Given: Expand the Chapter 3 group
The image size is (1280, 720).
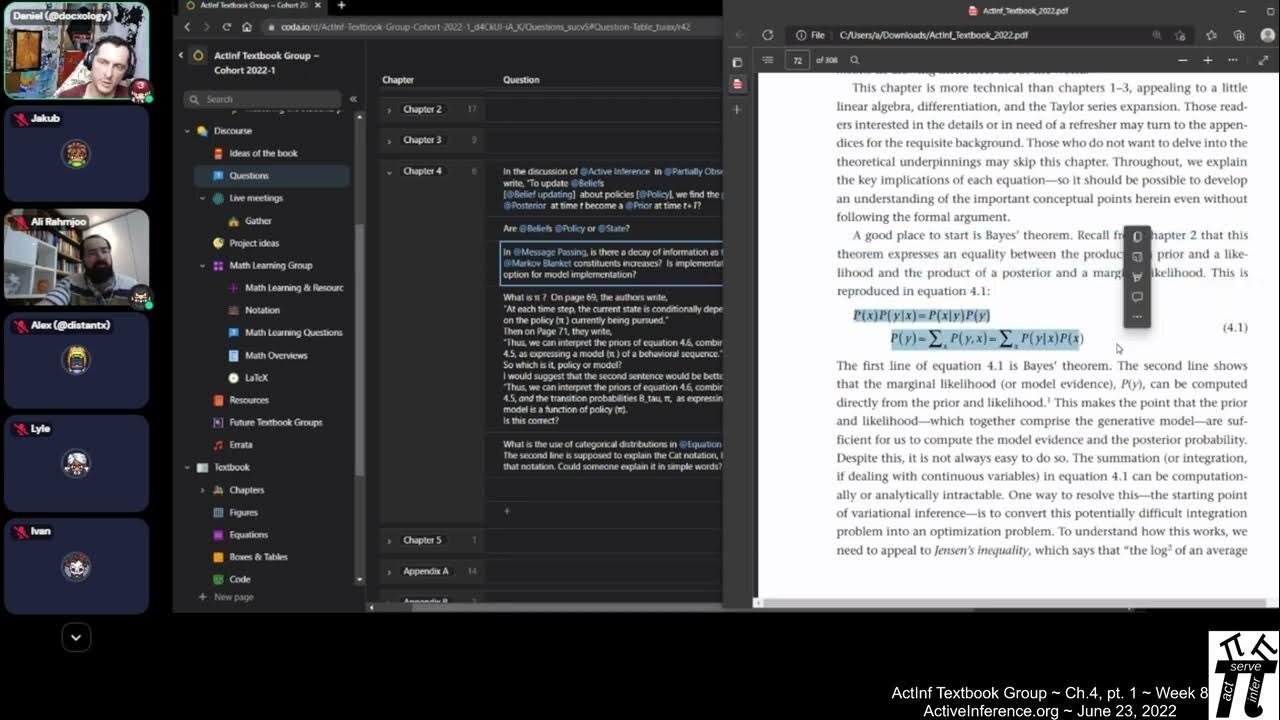Looking at the screenshot, I should (389, 140).
